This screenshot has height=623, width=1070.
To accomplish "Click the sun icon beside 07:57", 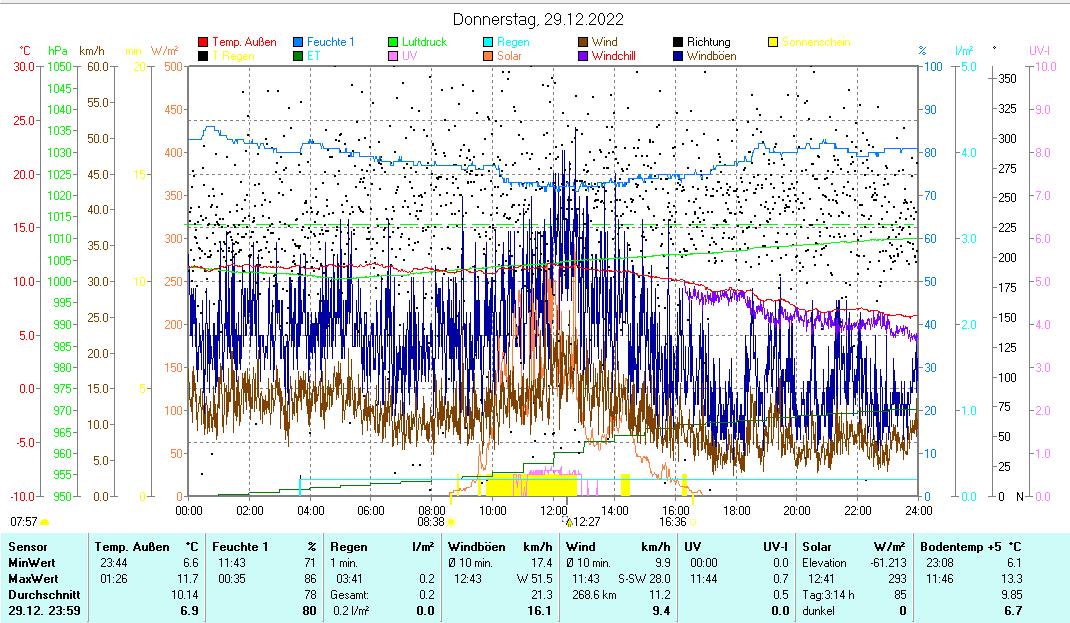I will [44, 521].
